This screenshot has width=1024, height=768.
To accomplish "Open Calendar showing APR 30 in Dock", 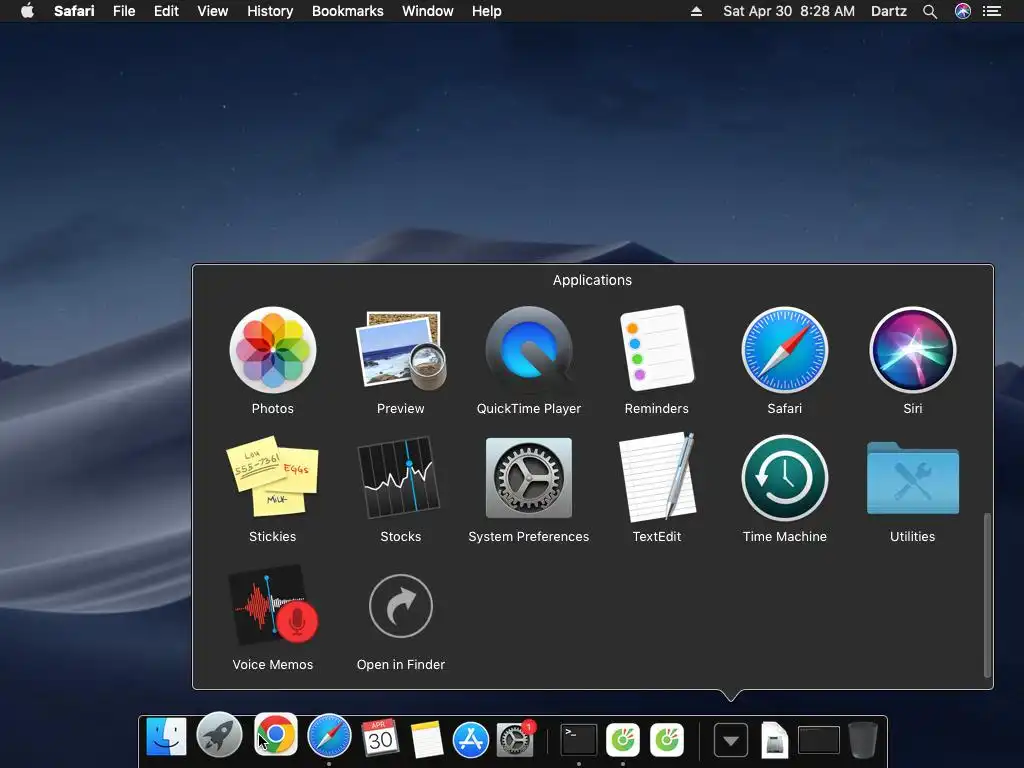I will click(379, 737).
